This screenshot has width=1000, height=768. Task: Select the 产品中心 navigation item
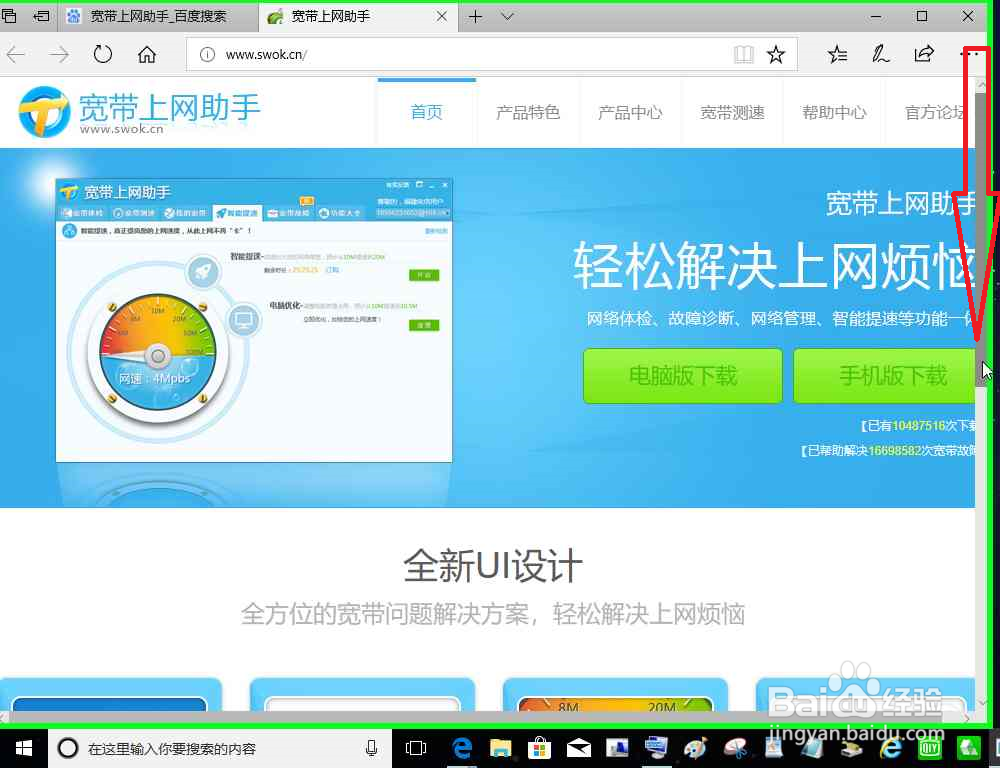click(x=630, y=112)
